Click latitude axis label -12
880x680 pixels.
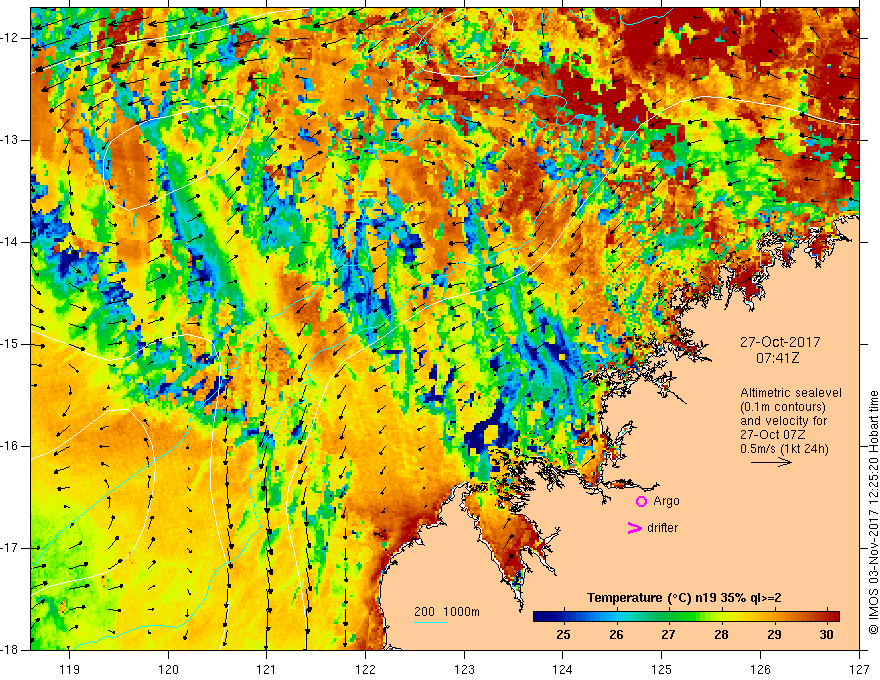click(11, 38)
